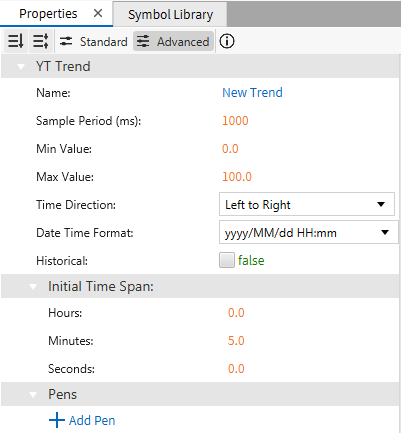Viewport: 401px width, 433px height.
Task: Click the information circle icon
Action: [227, 41]
